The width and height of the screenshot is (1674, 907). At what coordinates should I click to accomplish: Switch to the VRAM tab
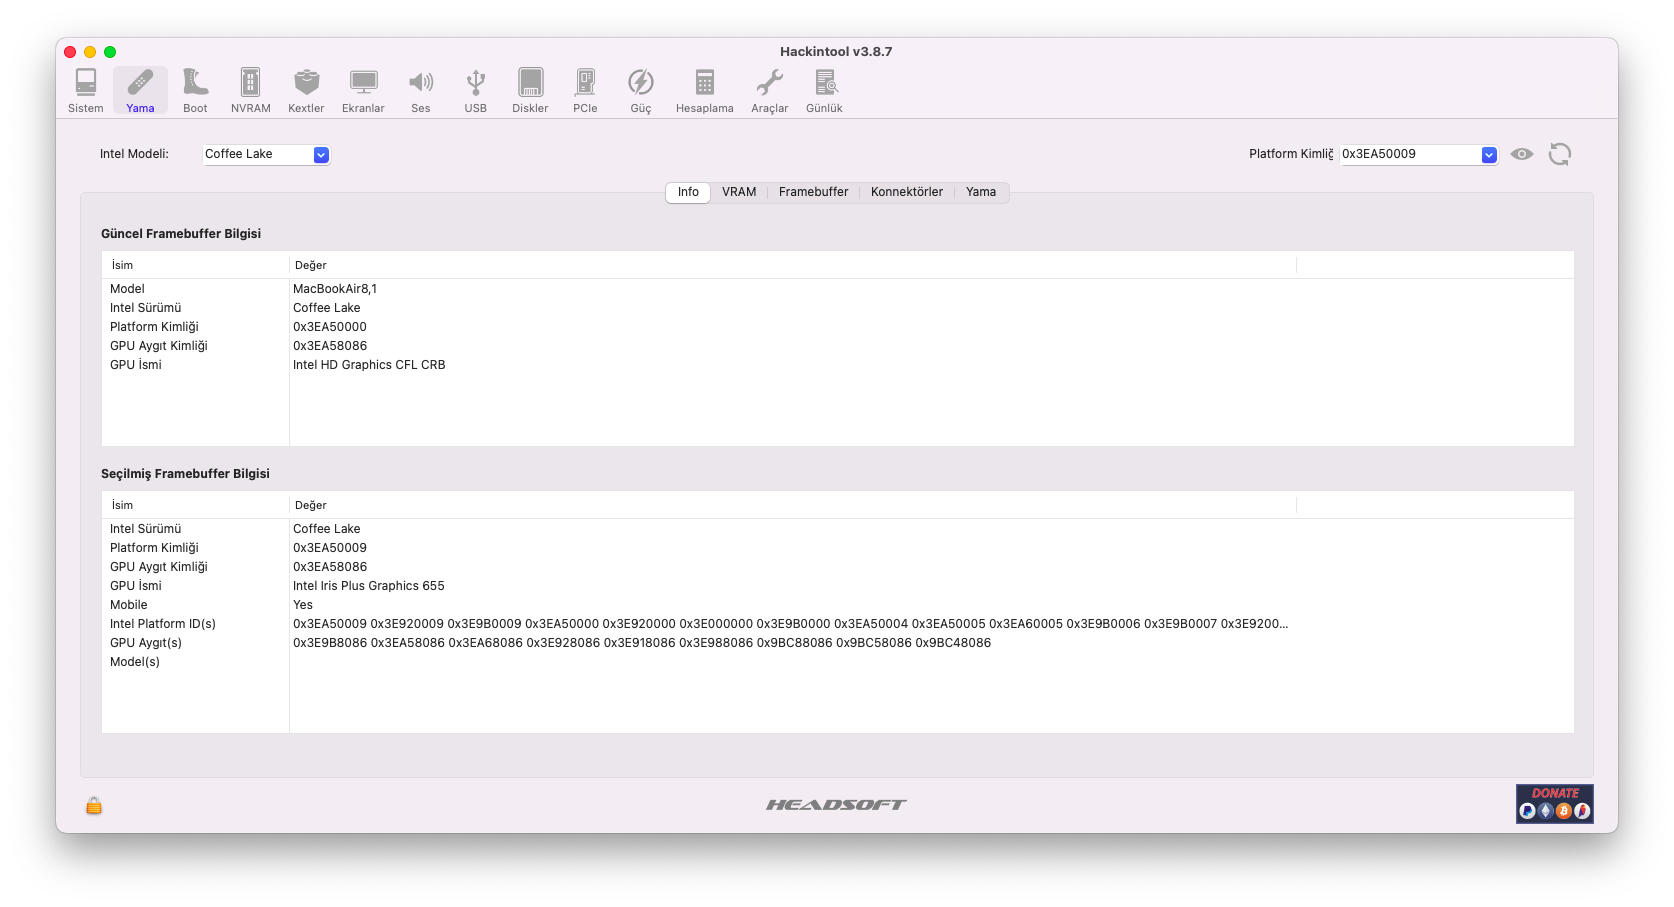739,192
